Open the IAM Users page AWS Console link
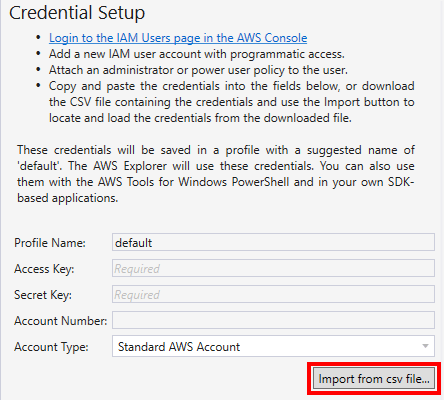444x400 pixels. 178,38
